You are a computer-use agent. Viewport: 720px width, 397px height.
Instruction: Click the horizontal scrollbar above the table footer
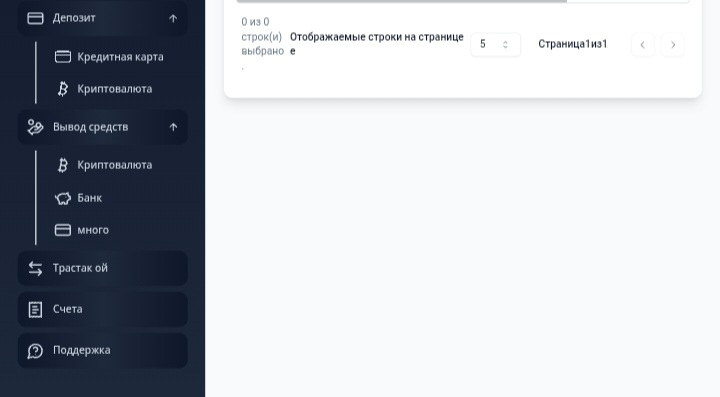(401, 1)
